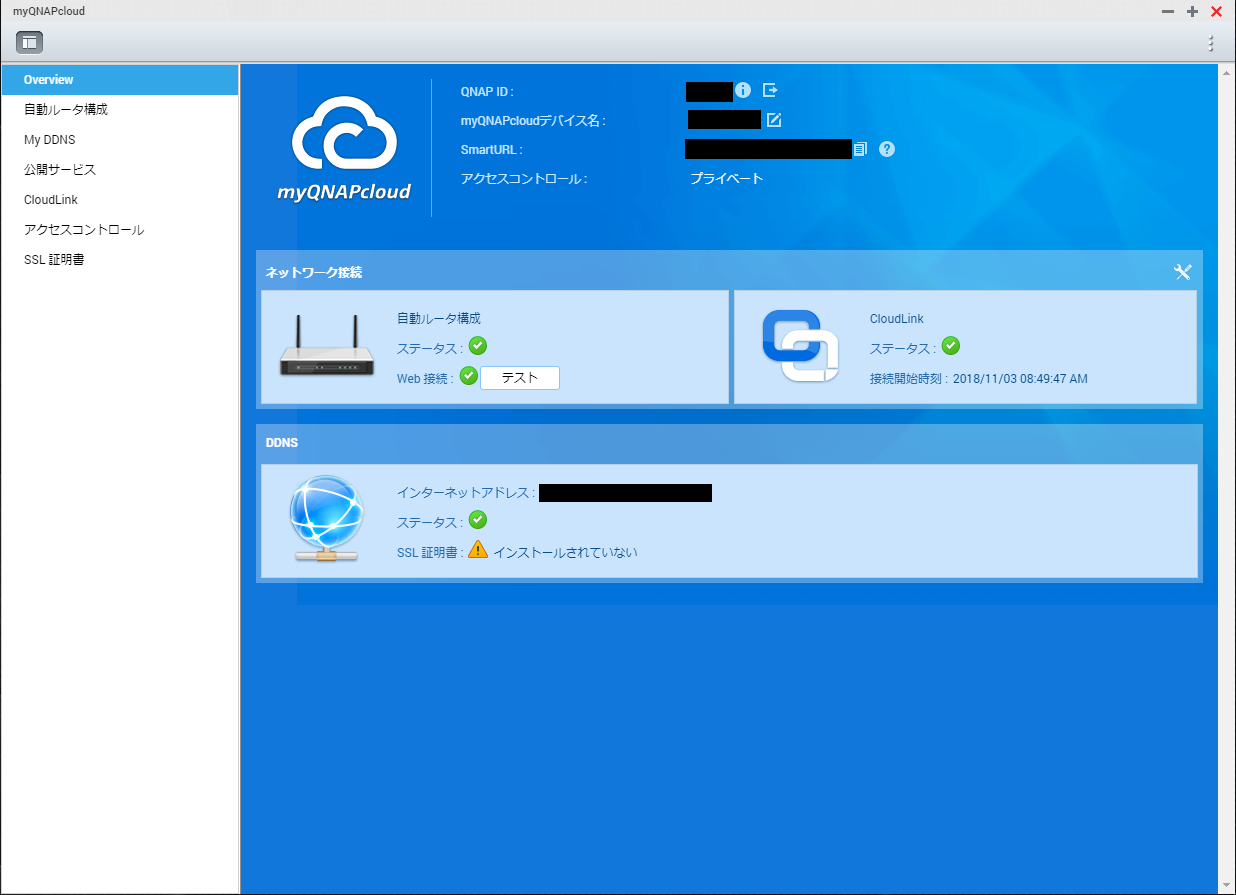Open 自動ルータ構成 in the sidebar
This screenshot has height=895, width=1236.
click(120, 110)
